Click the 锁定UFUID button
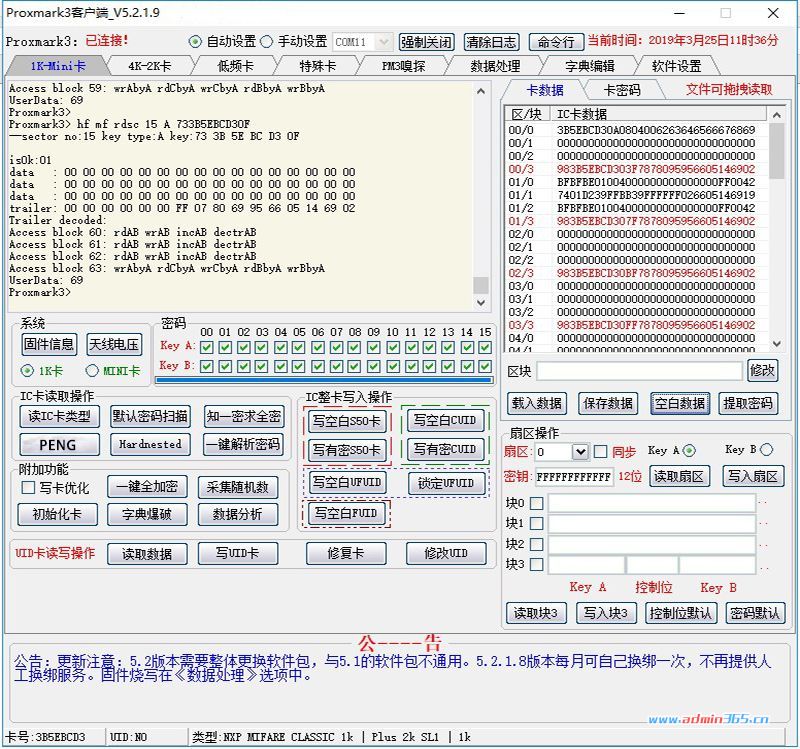This screenshot has width=800, height=749. (x=446, y=483)
